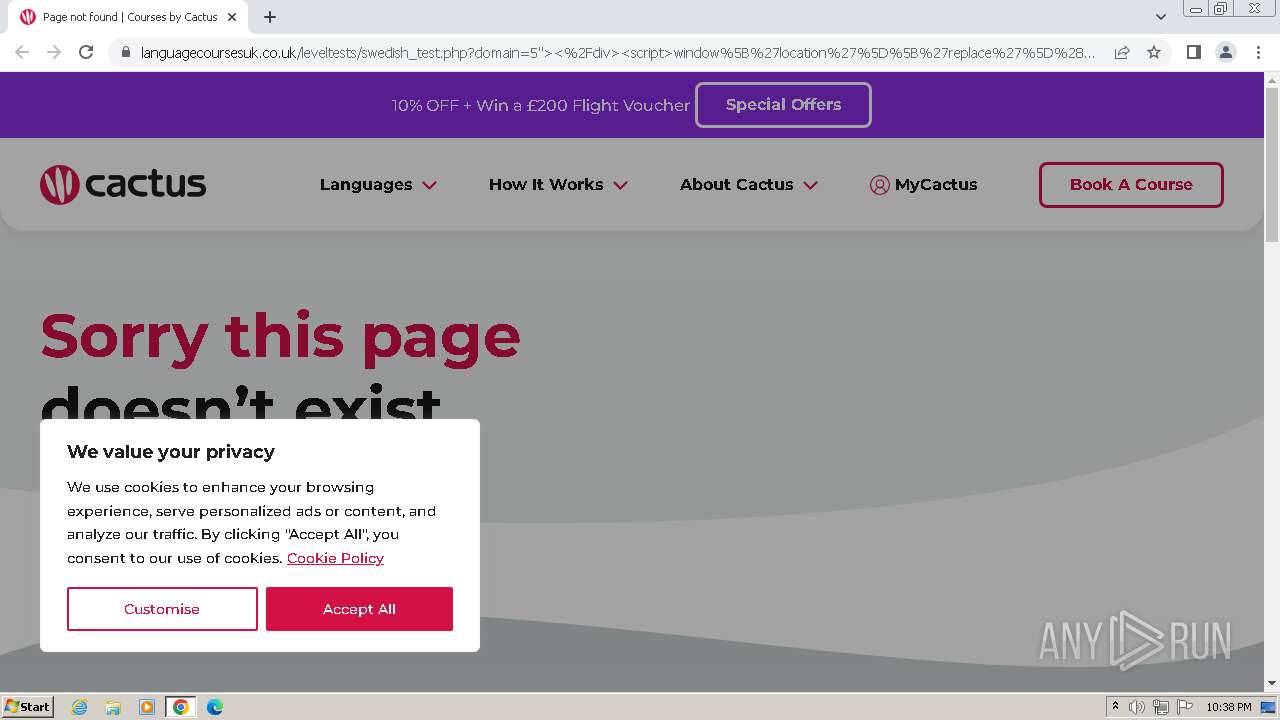The height and width of the screenshot is (720, 1280).
Task: Click the share page icon in address bar
Action: [x=1122, y=52]
